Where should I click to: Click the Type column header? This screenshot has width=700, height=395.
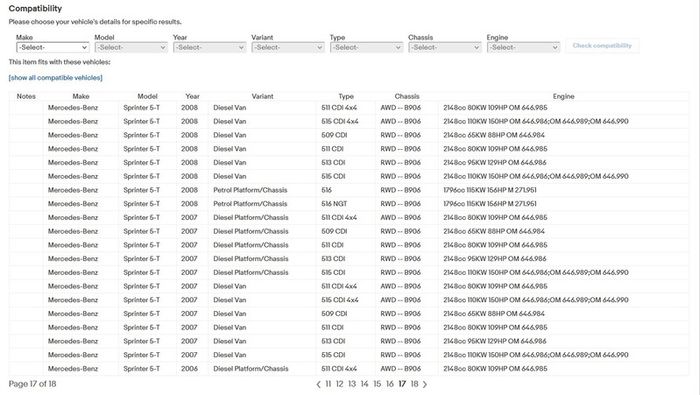pos(346,96)
